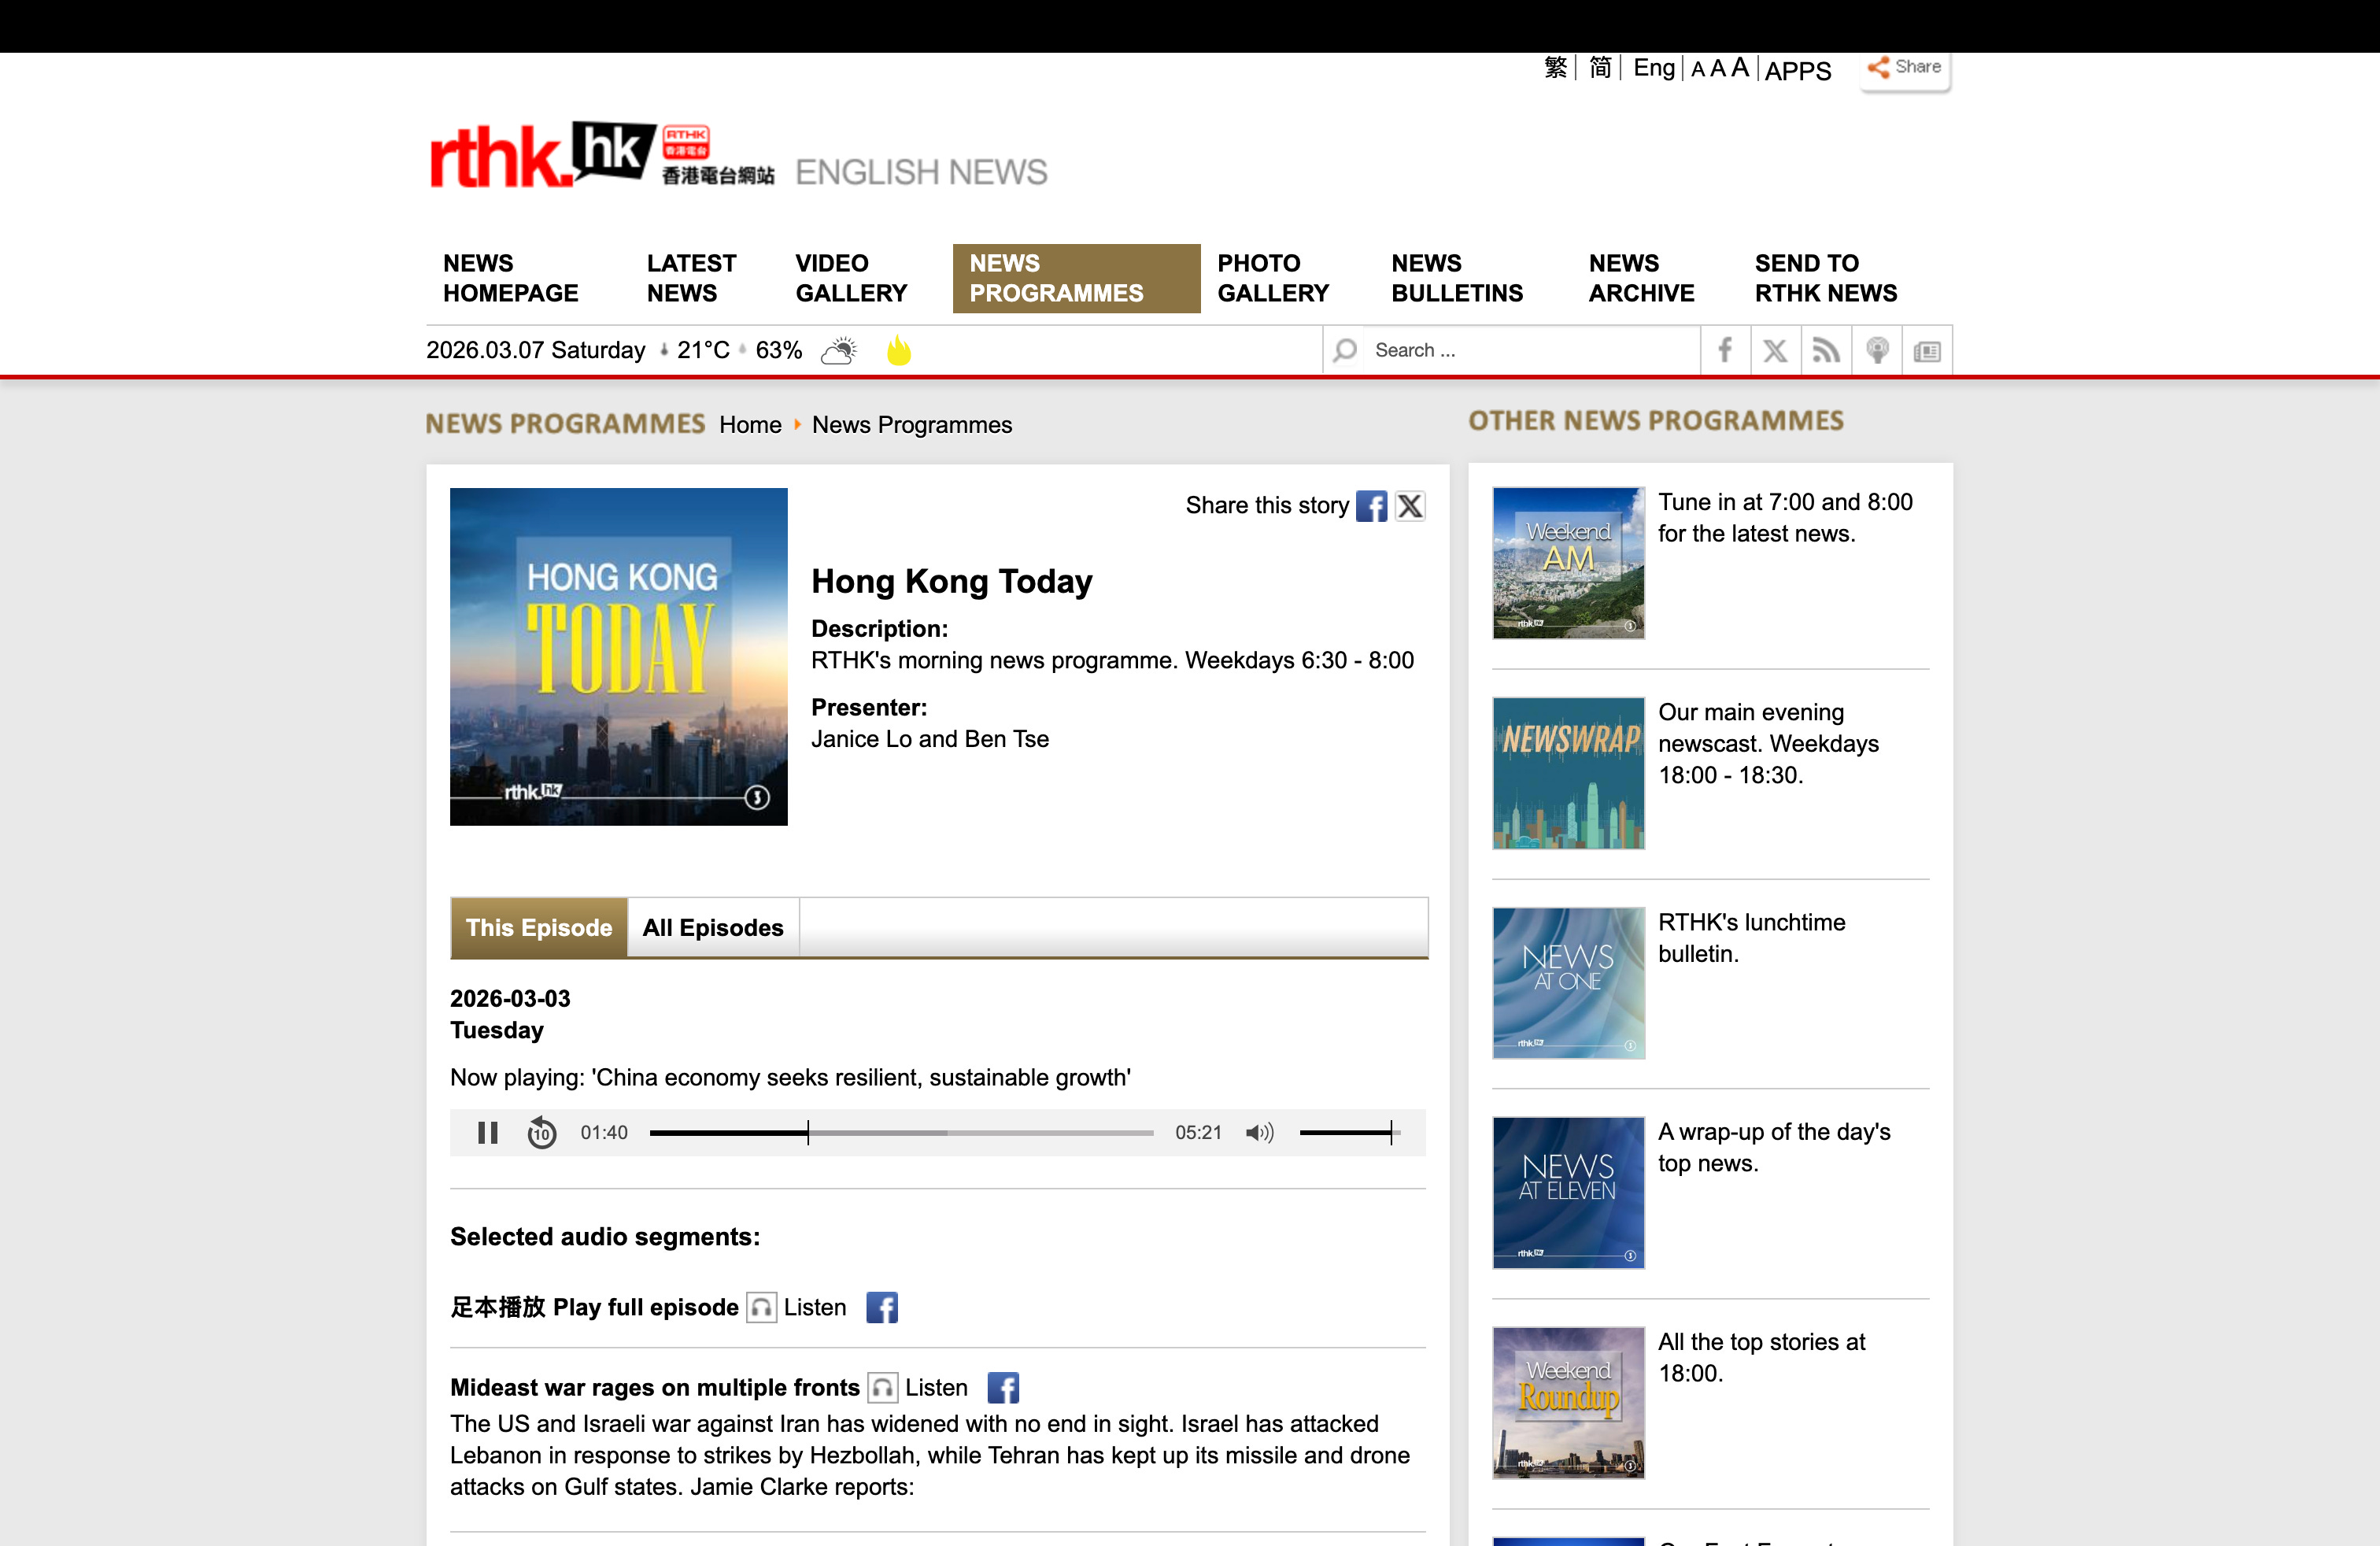Click headphone Listen icon for Mideast war segment
The image size is (2380, 1546).
click(882, 1388)
